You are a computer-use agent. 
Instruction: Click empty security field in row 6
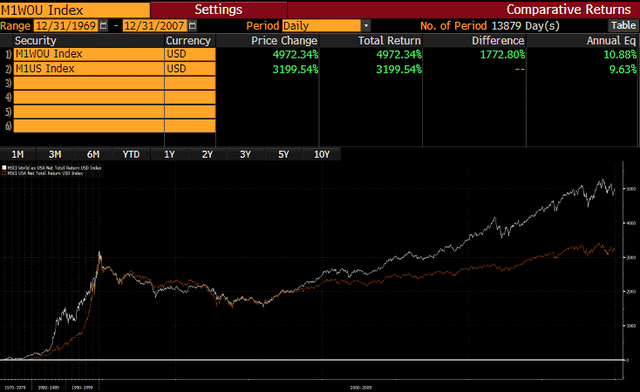click(x=89, y=126)
